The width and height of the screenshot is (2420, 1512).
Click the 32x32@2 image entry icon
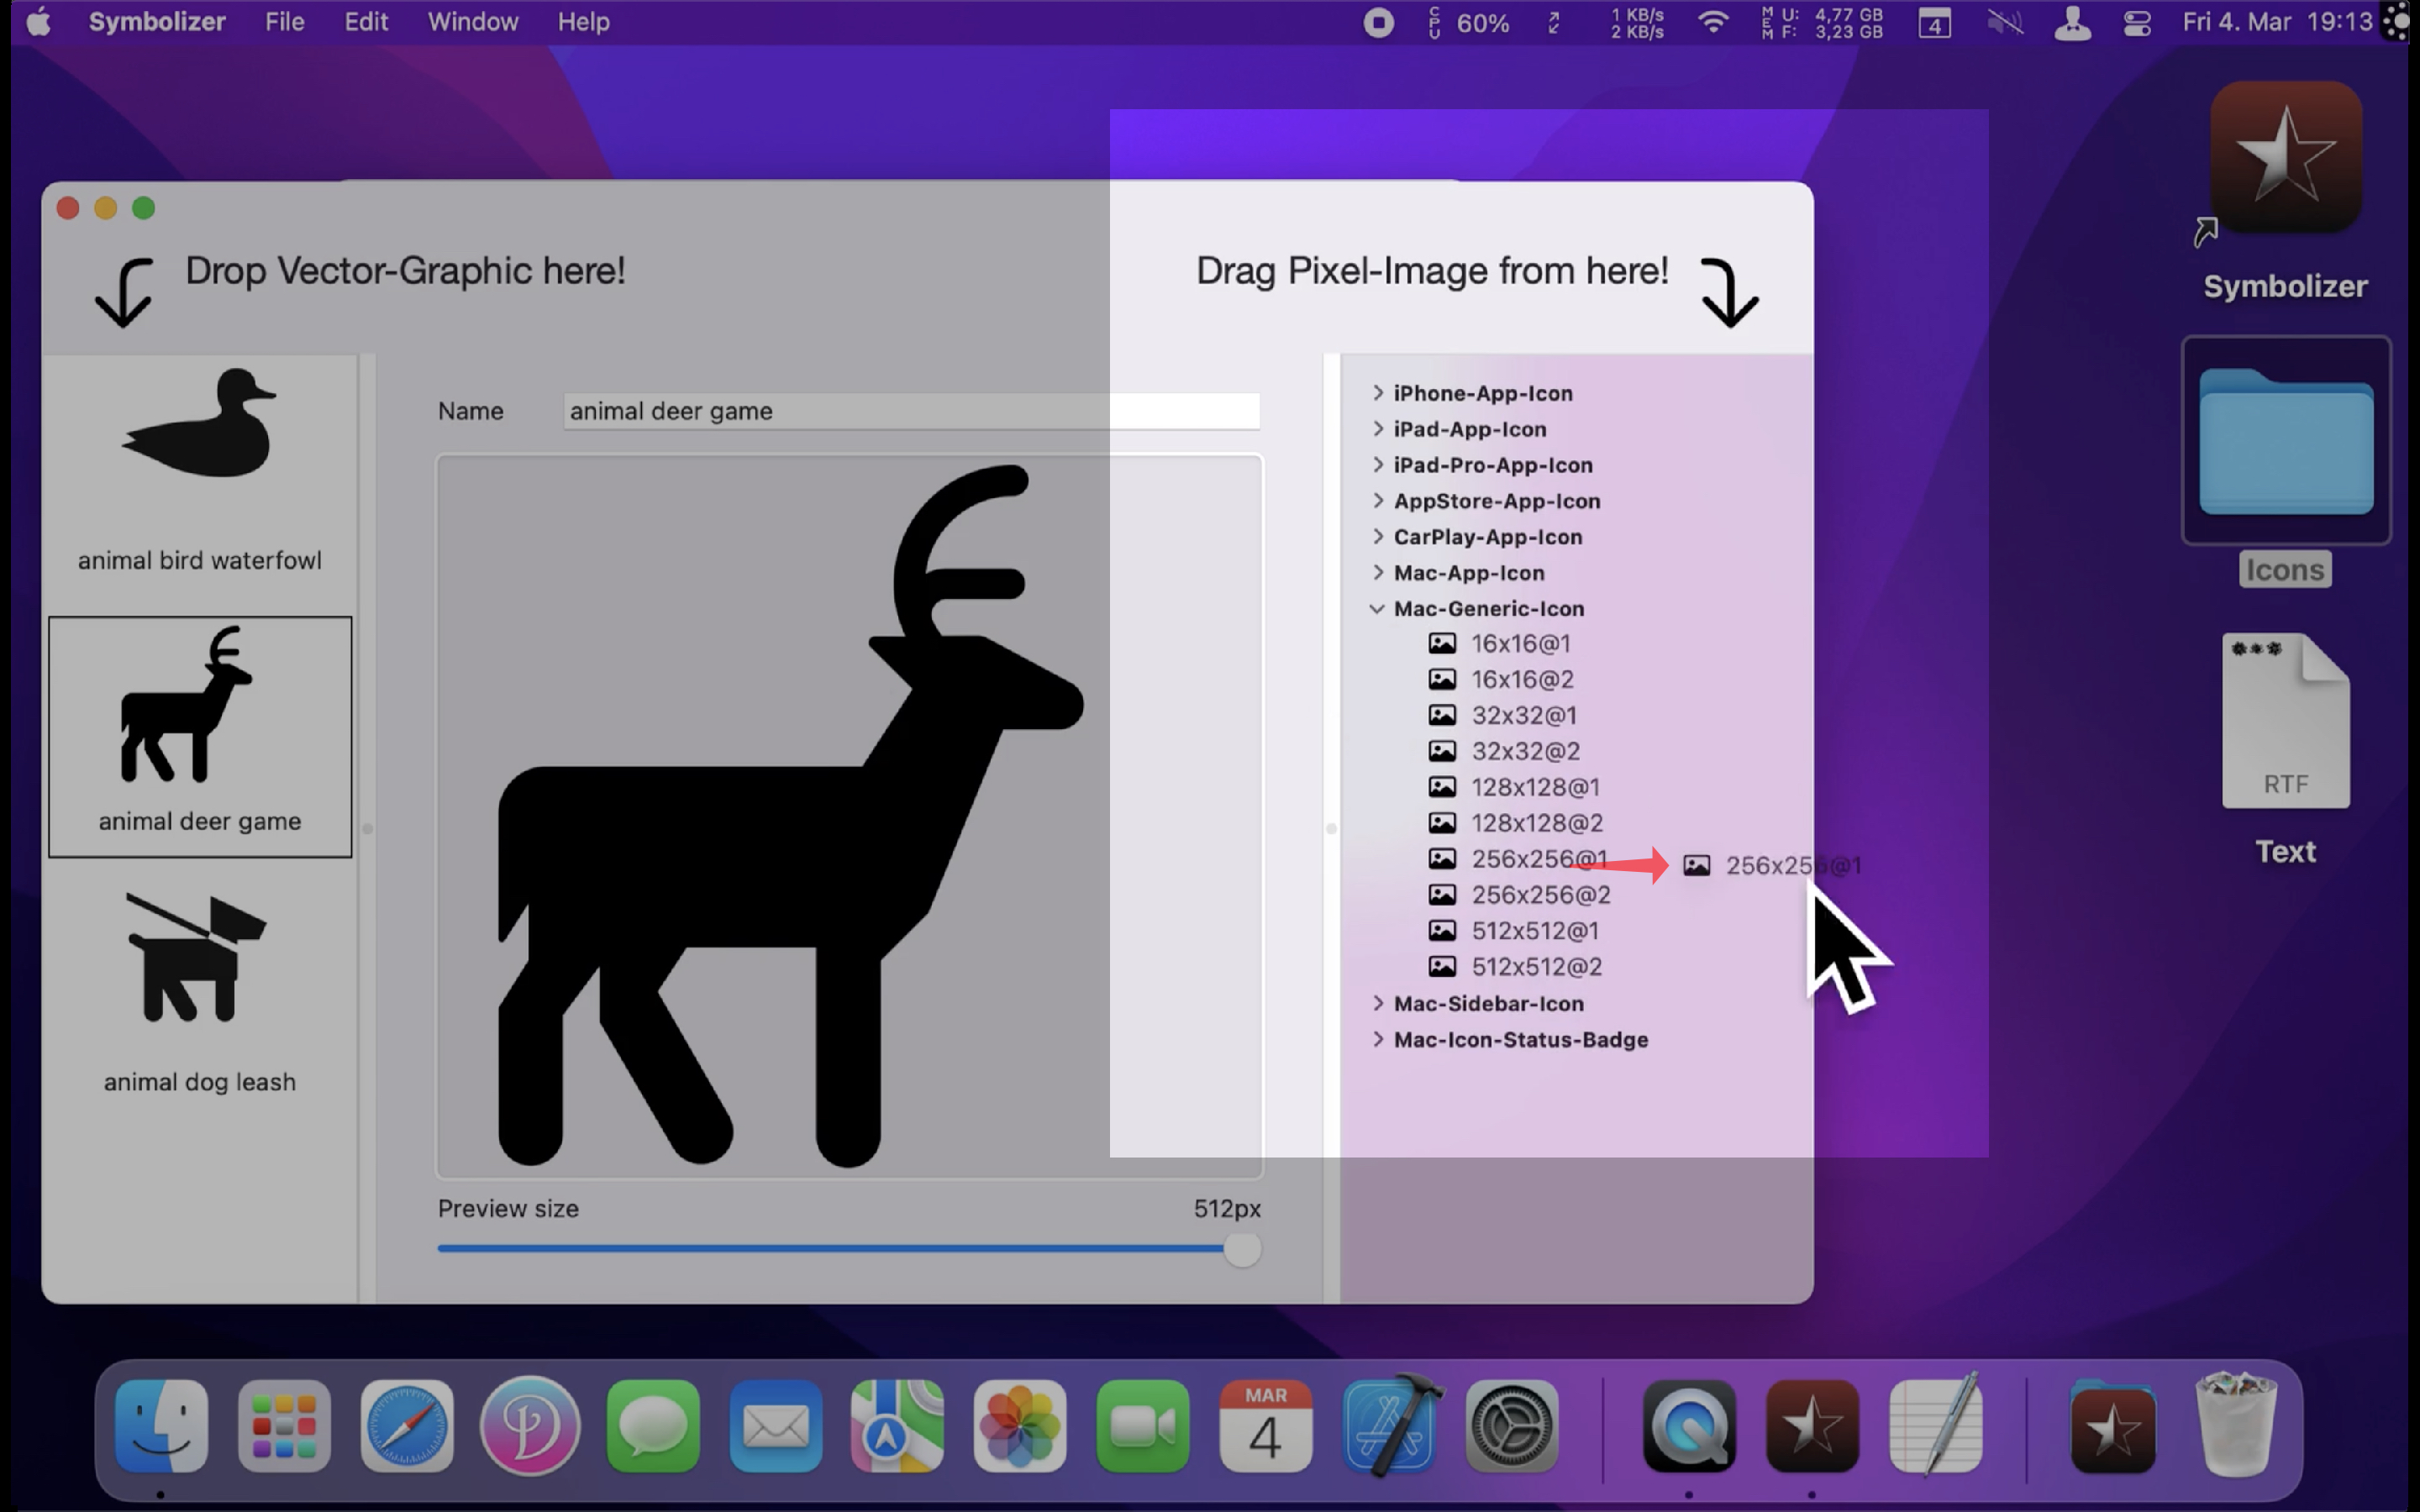point(1441,751)
